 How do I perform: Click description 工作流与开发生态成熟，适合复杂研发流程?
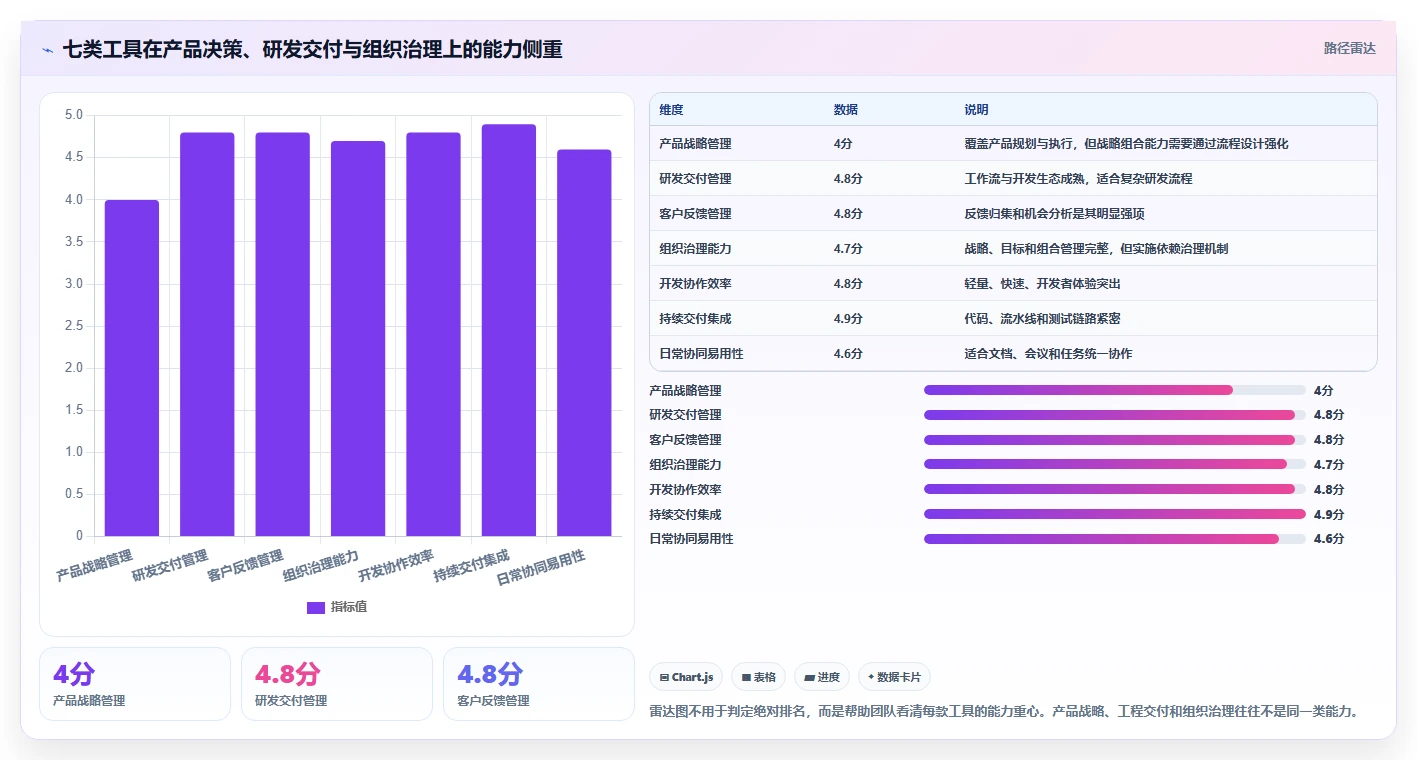tap(1078, 179)
